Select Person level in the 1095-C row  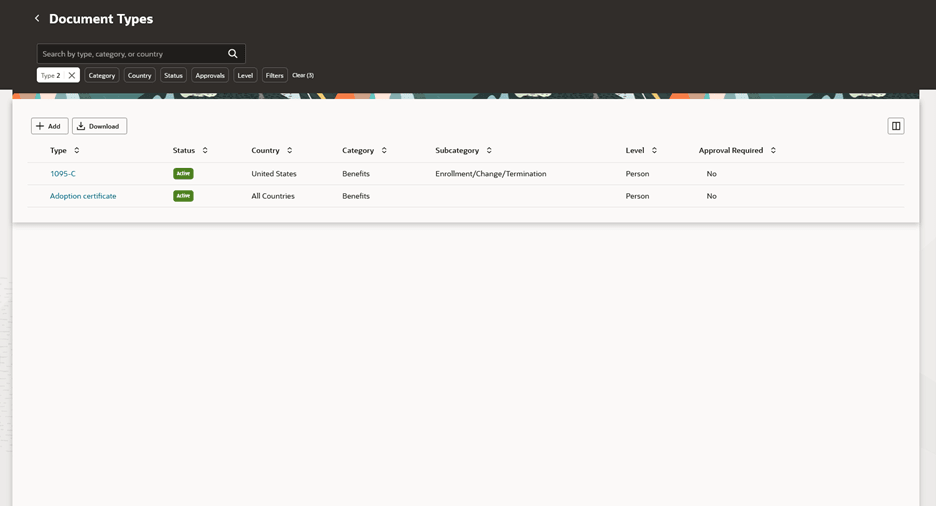pyautogui.click(x=637, y=174)
